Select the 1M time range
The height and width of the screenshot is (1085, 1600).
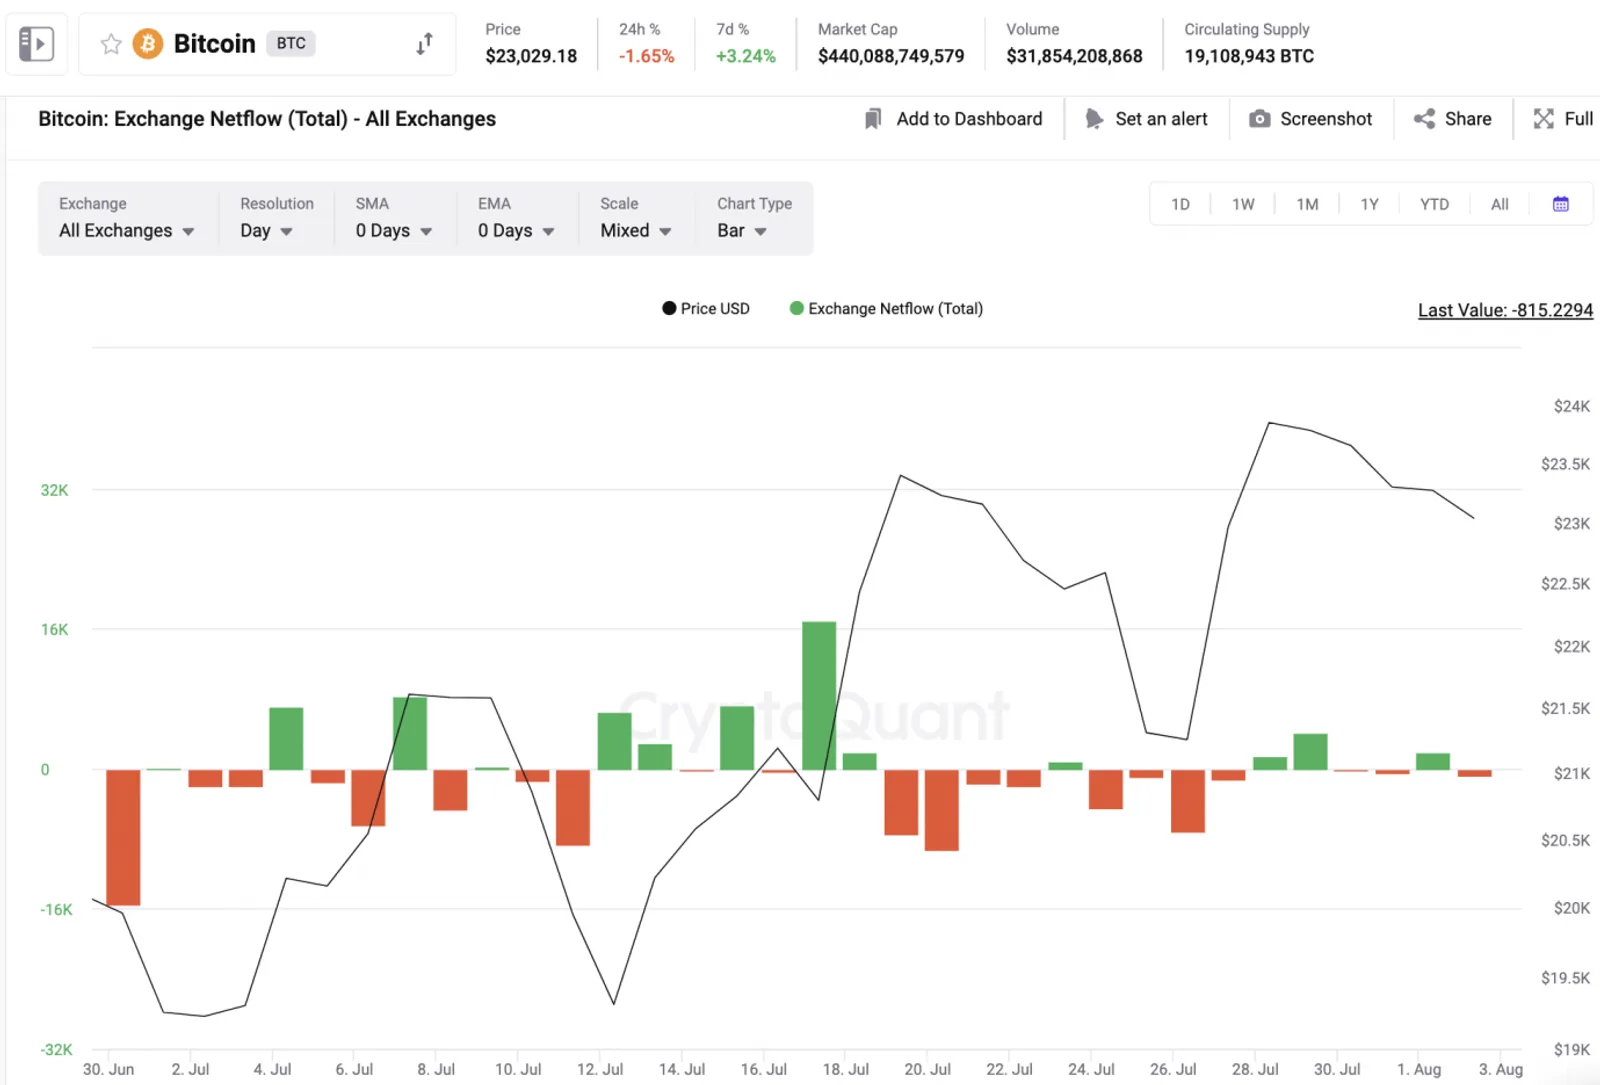[x=1307, y=204]
